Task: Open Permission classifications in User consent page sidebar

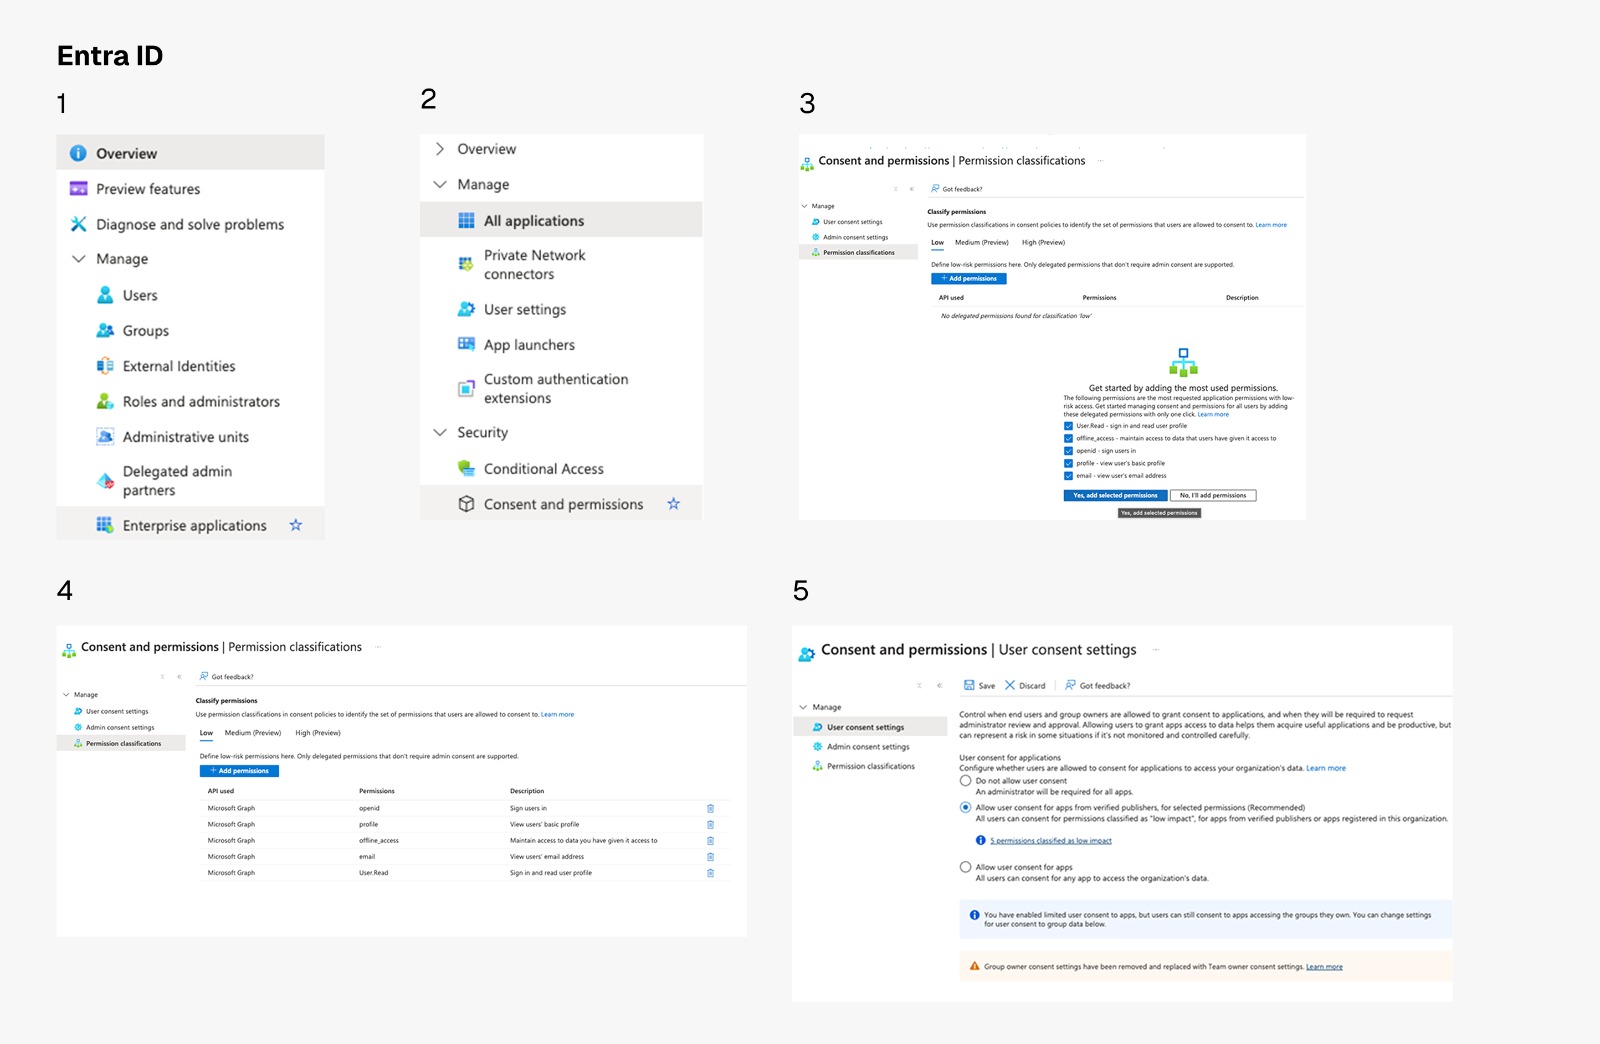Action: 871,766
